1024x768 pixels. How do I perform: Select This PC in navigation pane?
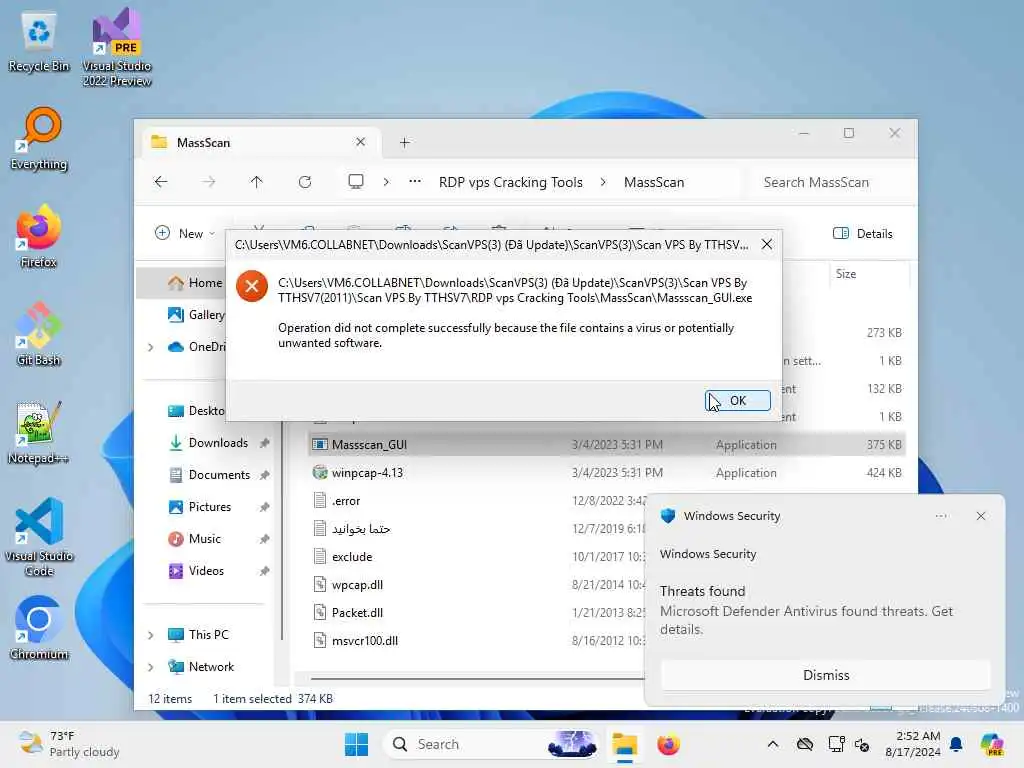(x=208, y=635)
